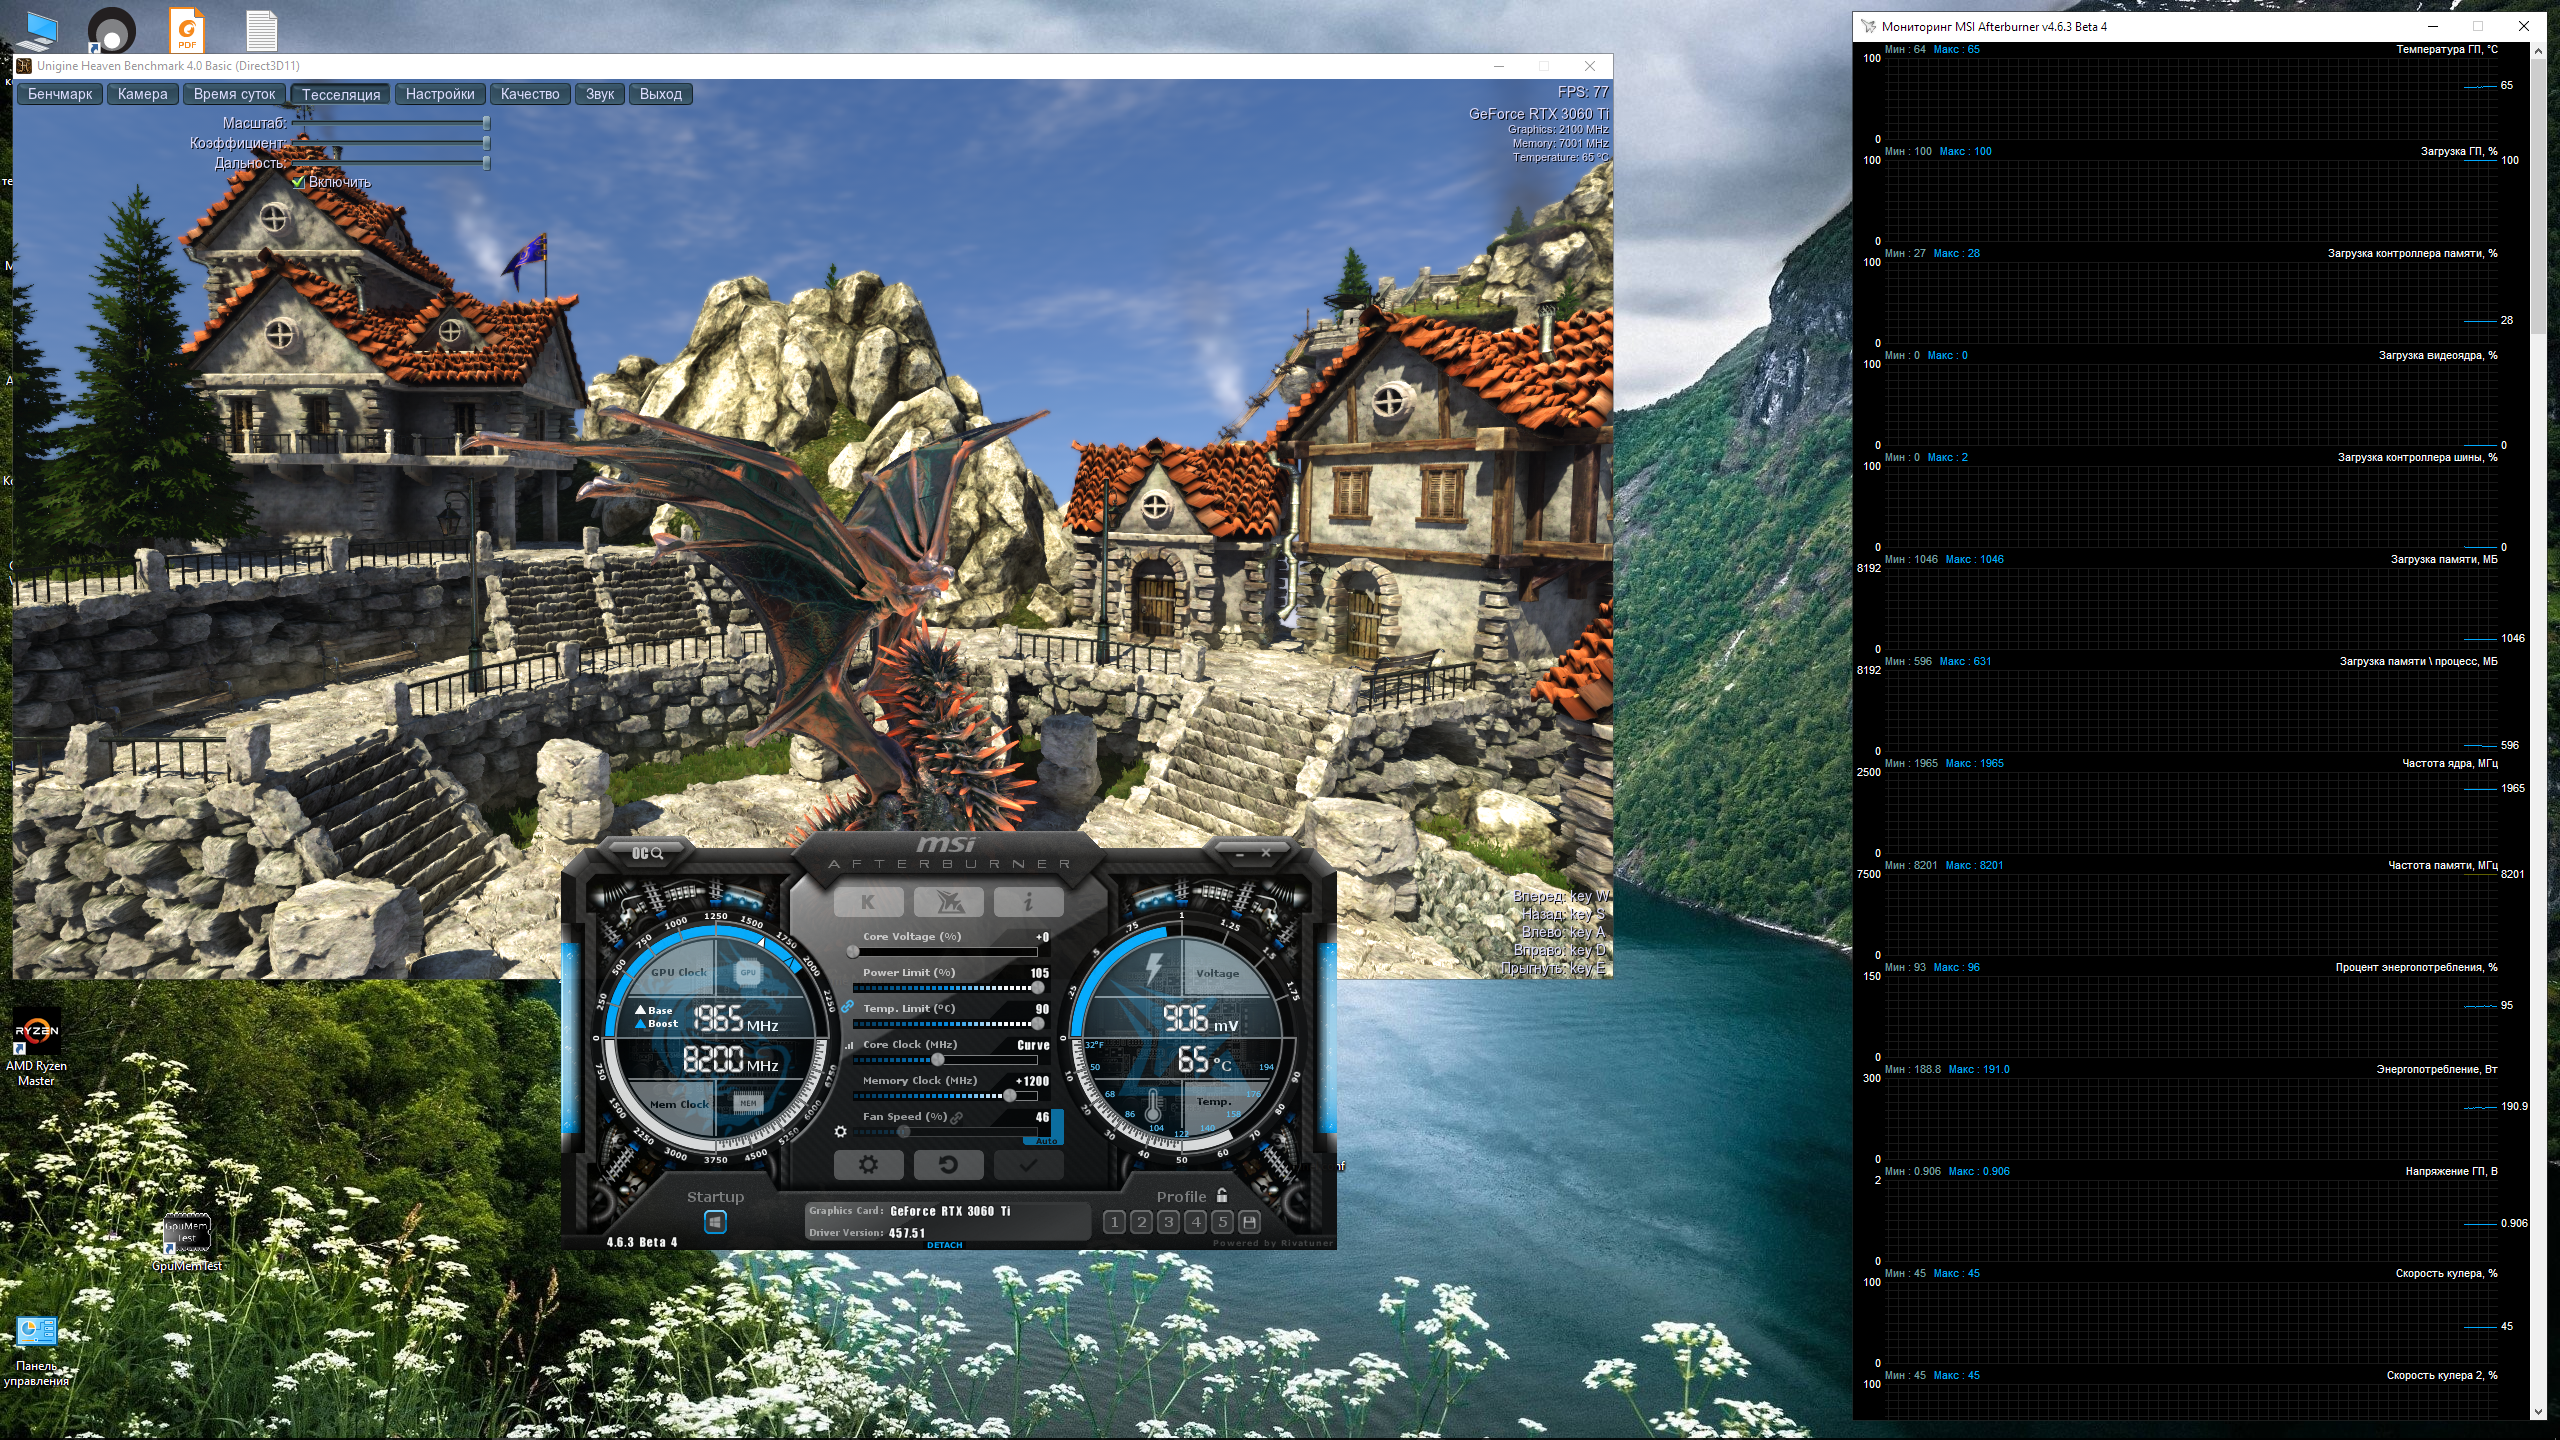Click the Kombustor K button
This screenshot has width=2560, height=1440.
click(868, 902)
